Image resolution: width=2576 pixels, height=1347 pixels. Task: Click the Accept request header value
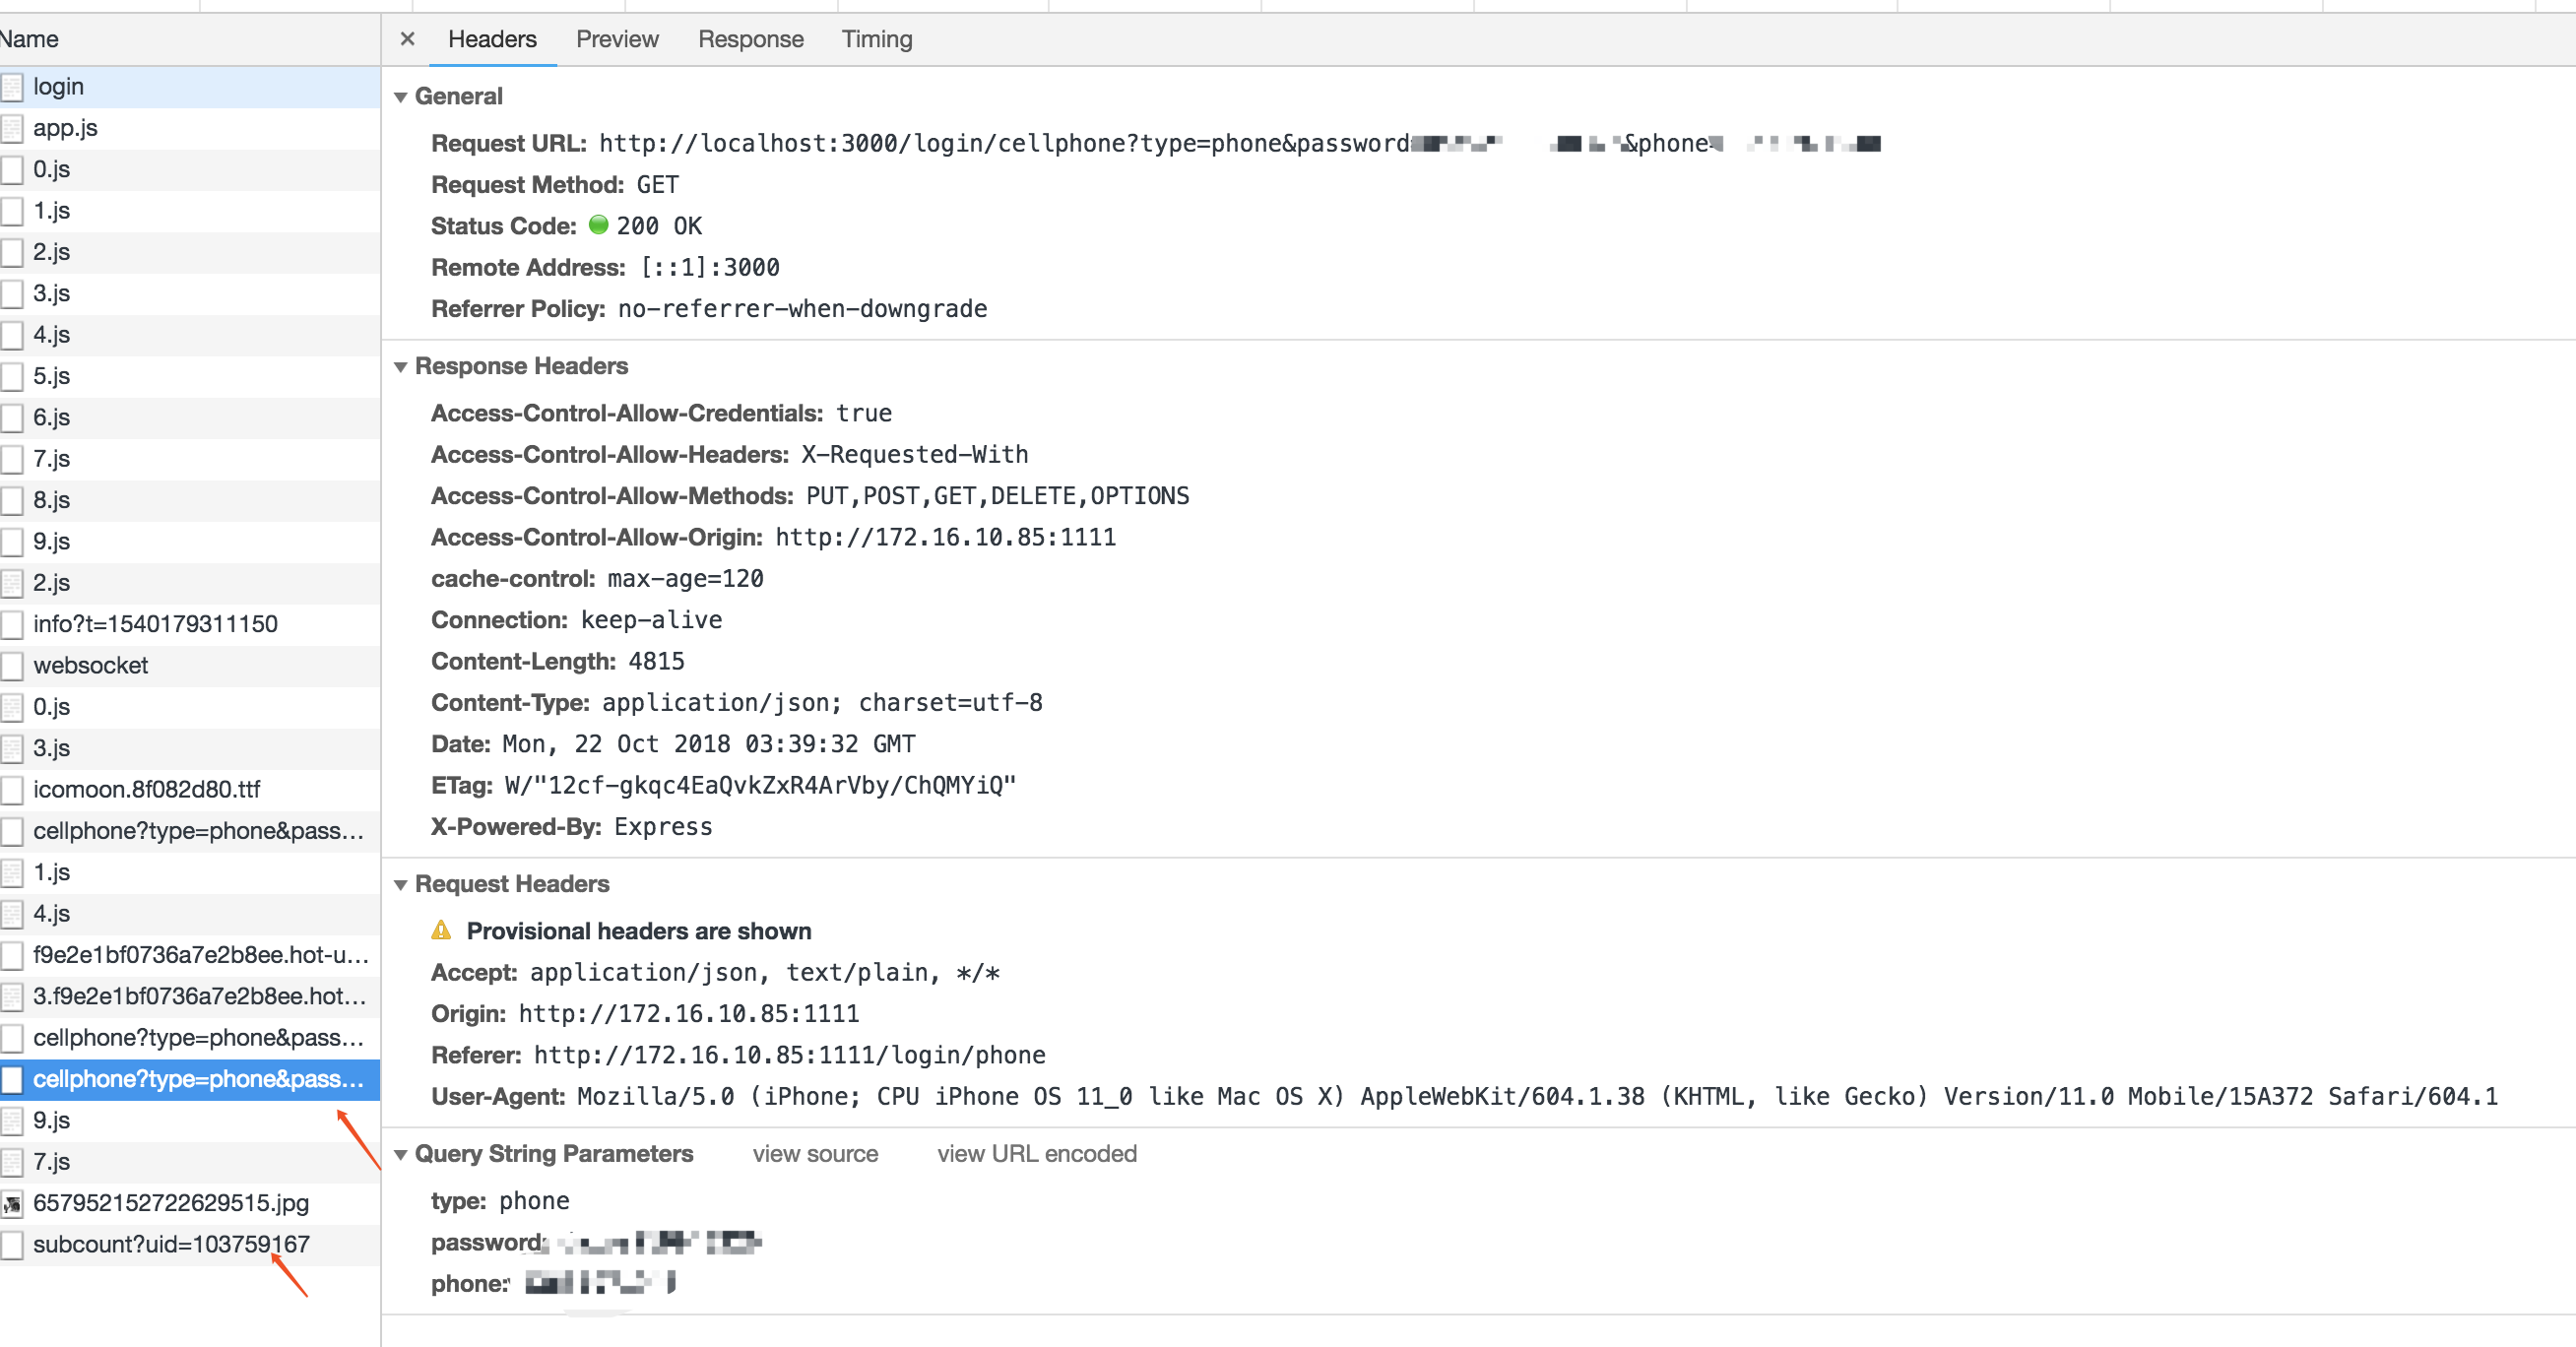[x=764, y=972]
